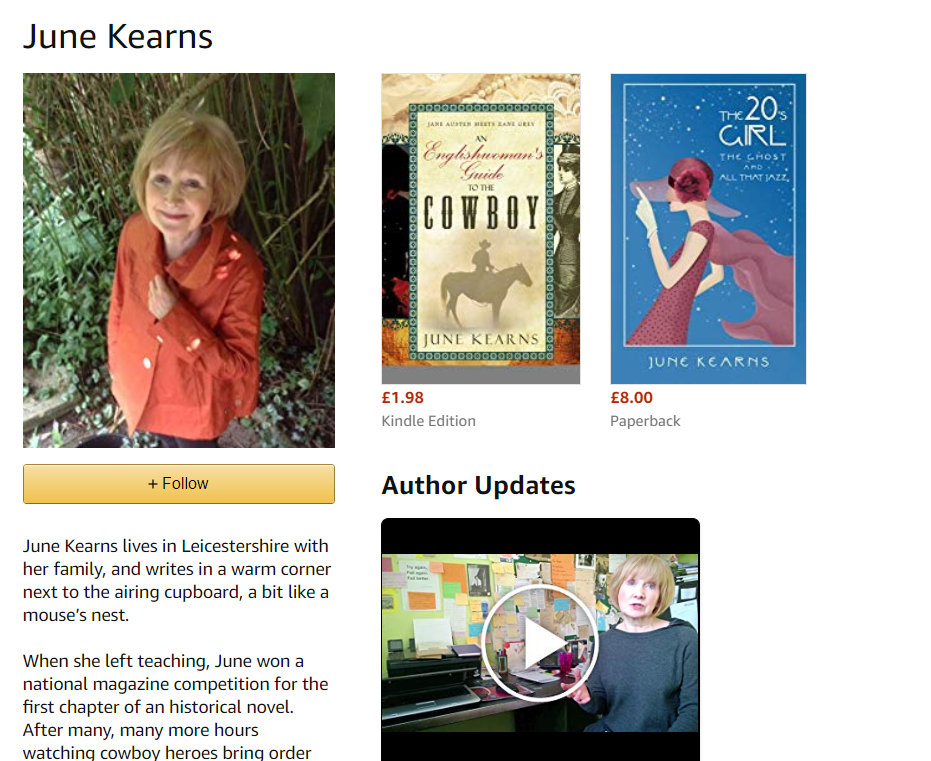
Task: Click the paragraph about leaving teaching
Action: (175, 706)
